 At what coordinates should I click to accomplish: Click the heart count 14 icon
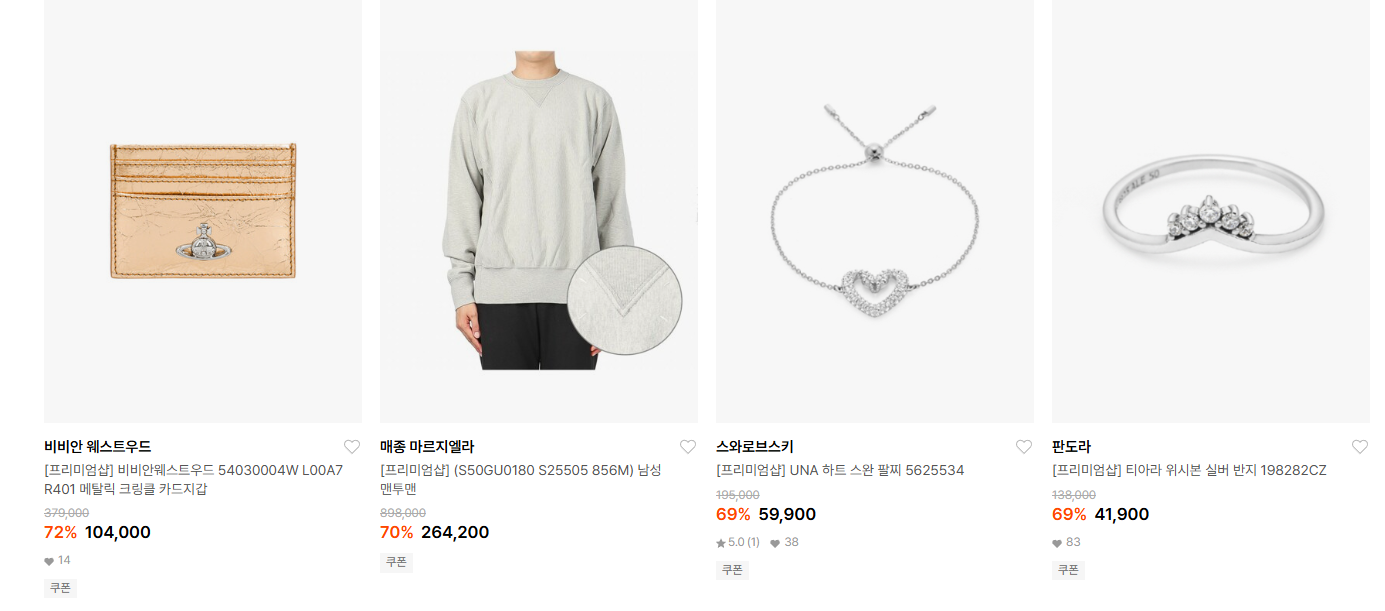(x=49, y=561)
